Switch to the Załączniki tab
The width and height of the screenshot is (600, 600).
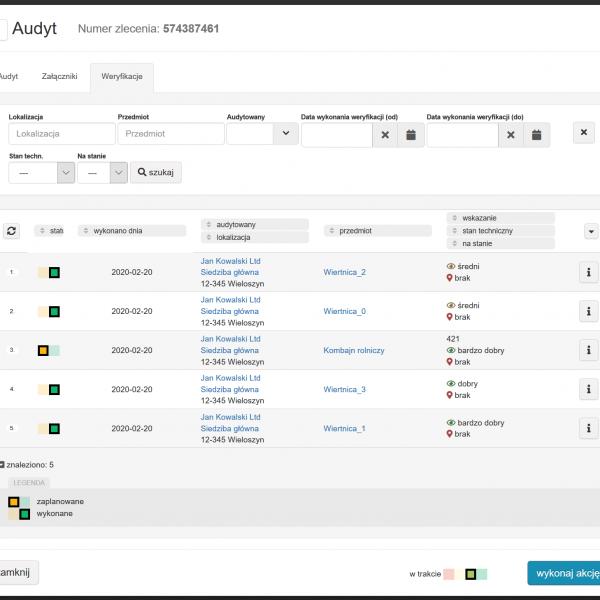click(59, 76)
